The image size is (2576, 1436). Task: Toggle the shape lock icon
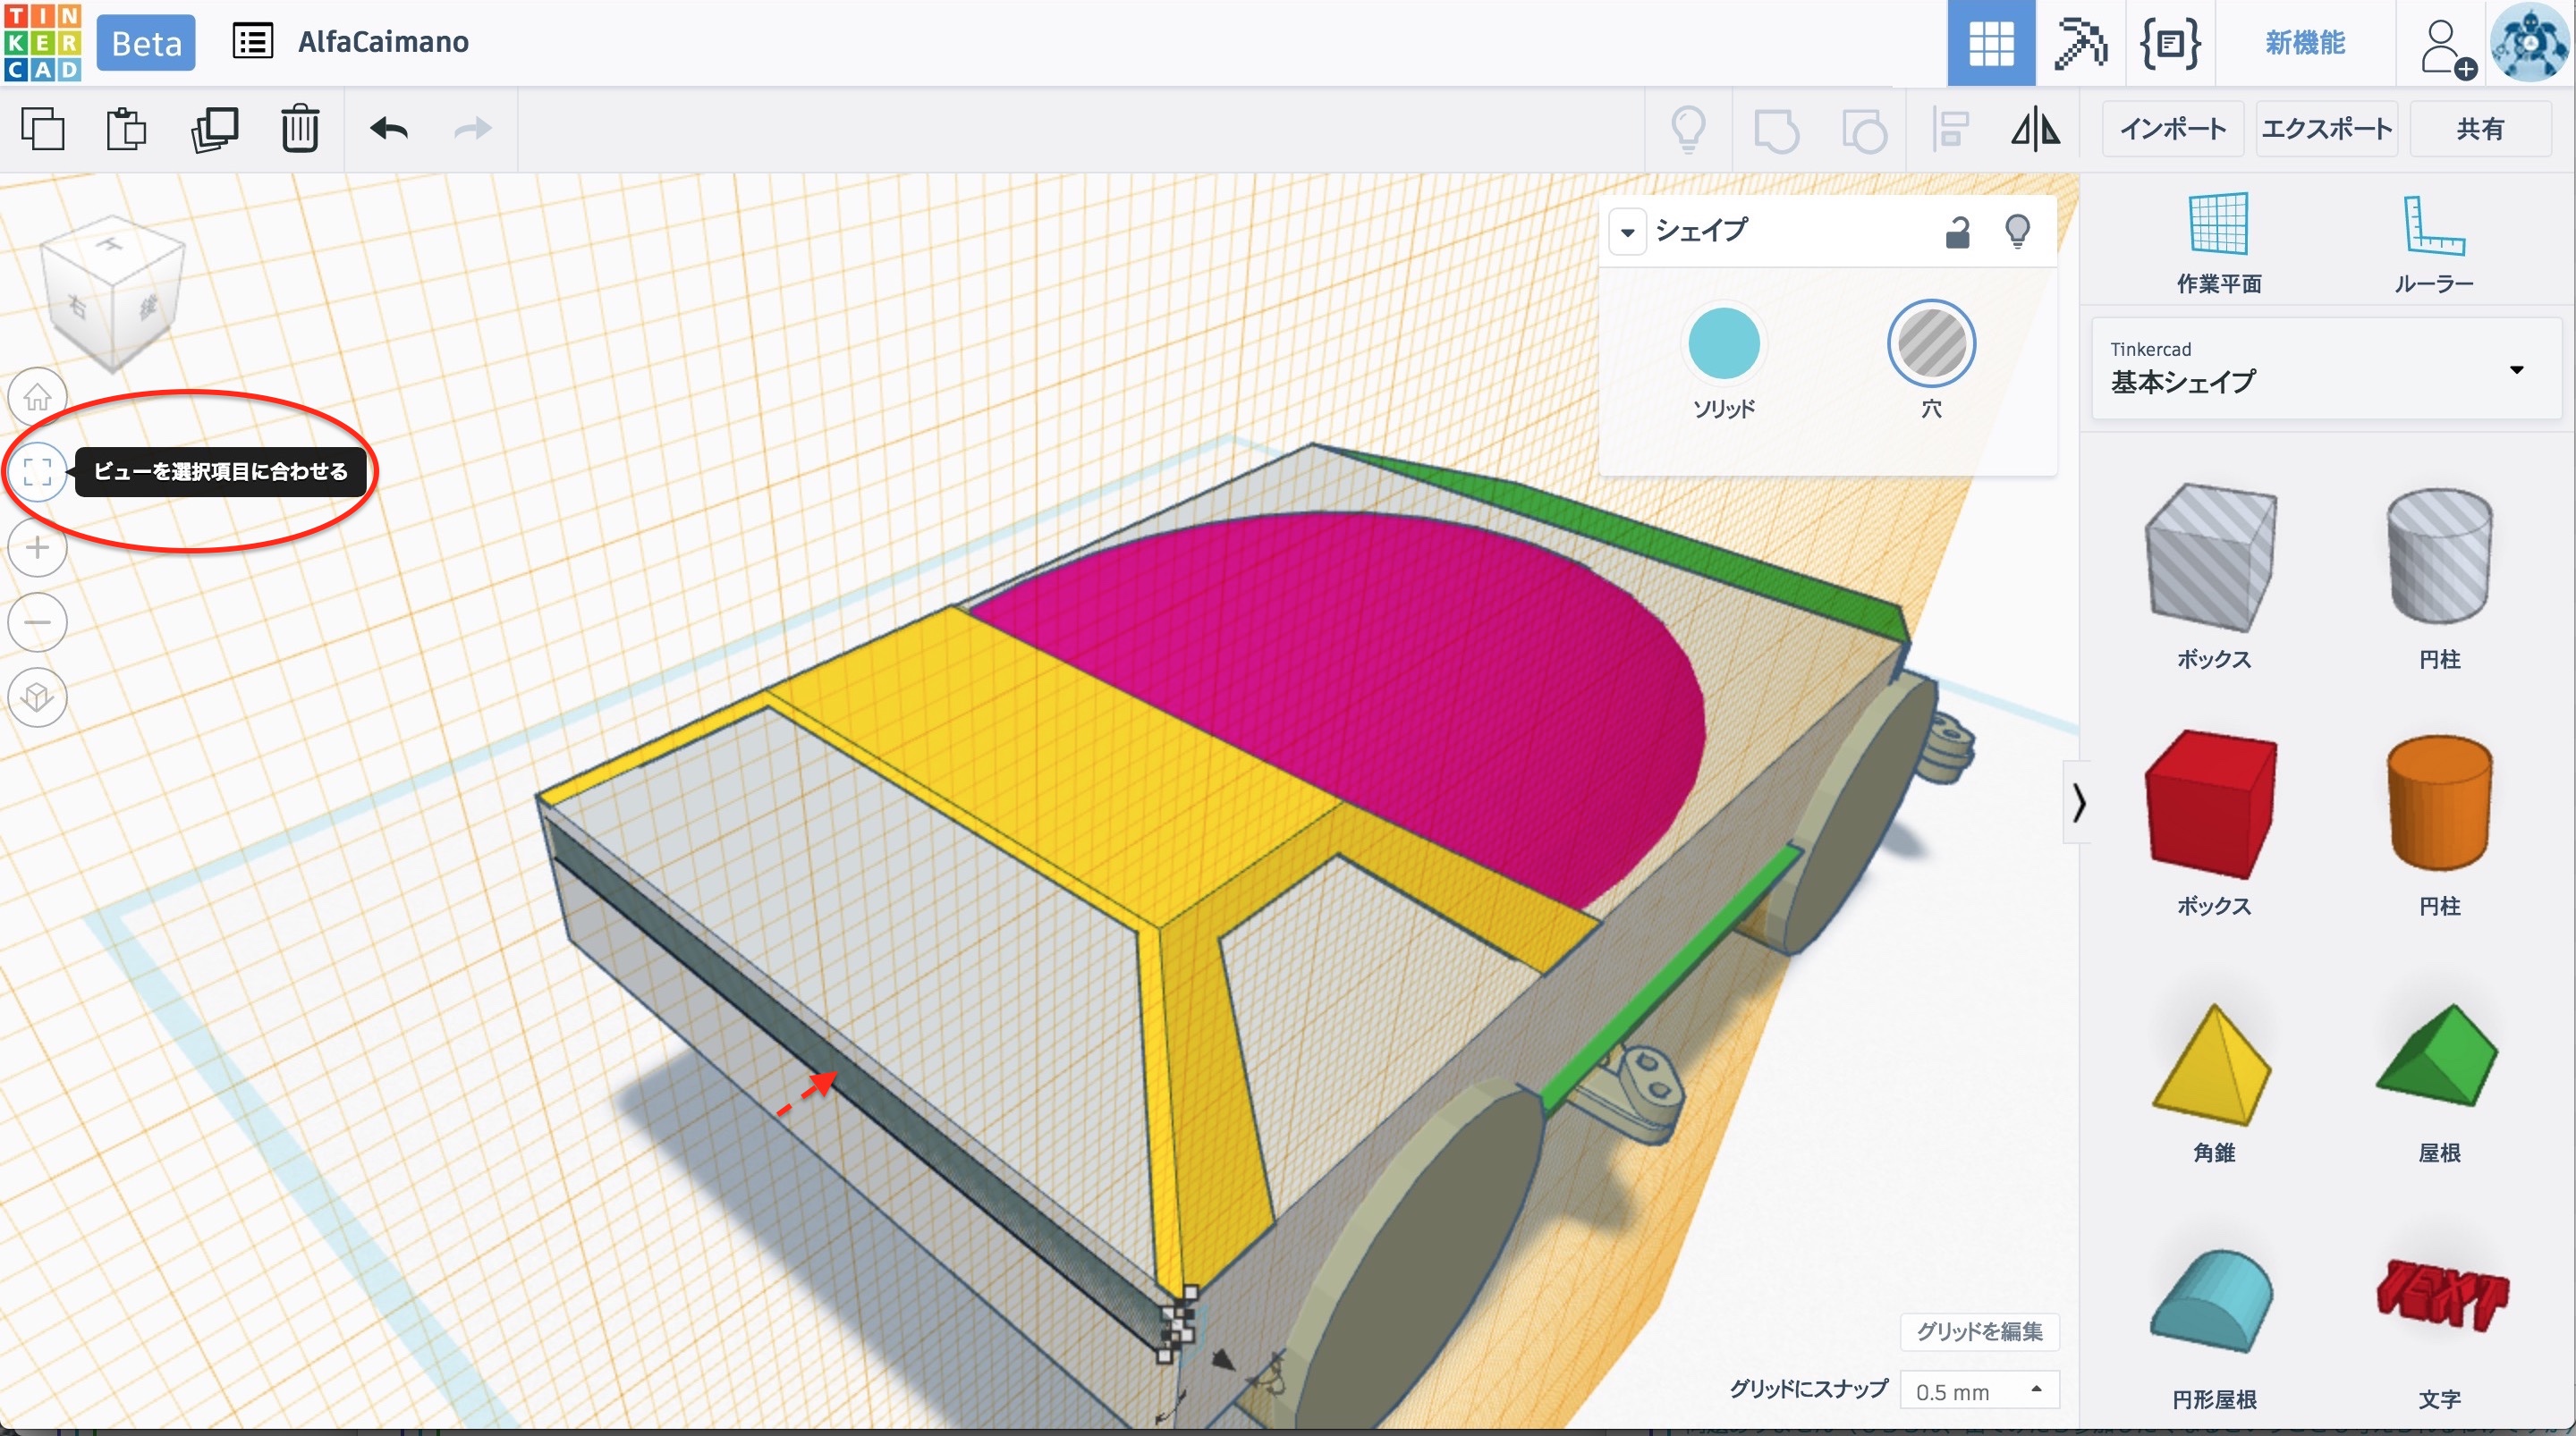pos(1957,232)
